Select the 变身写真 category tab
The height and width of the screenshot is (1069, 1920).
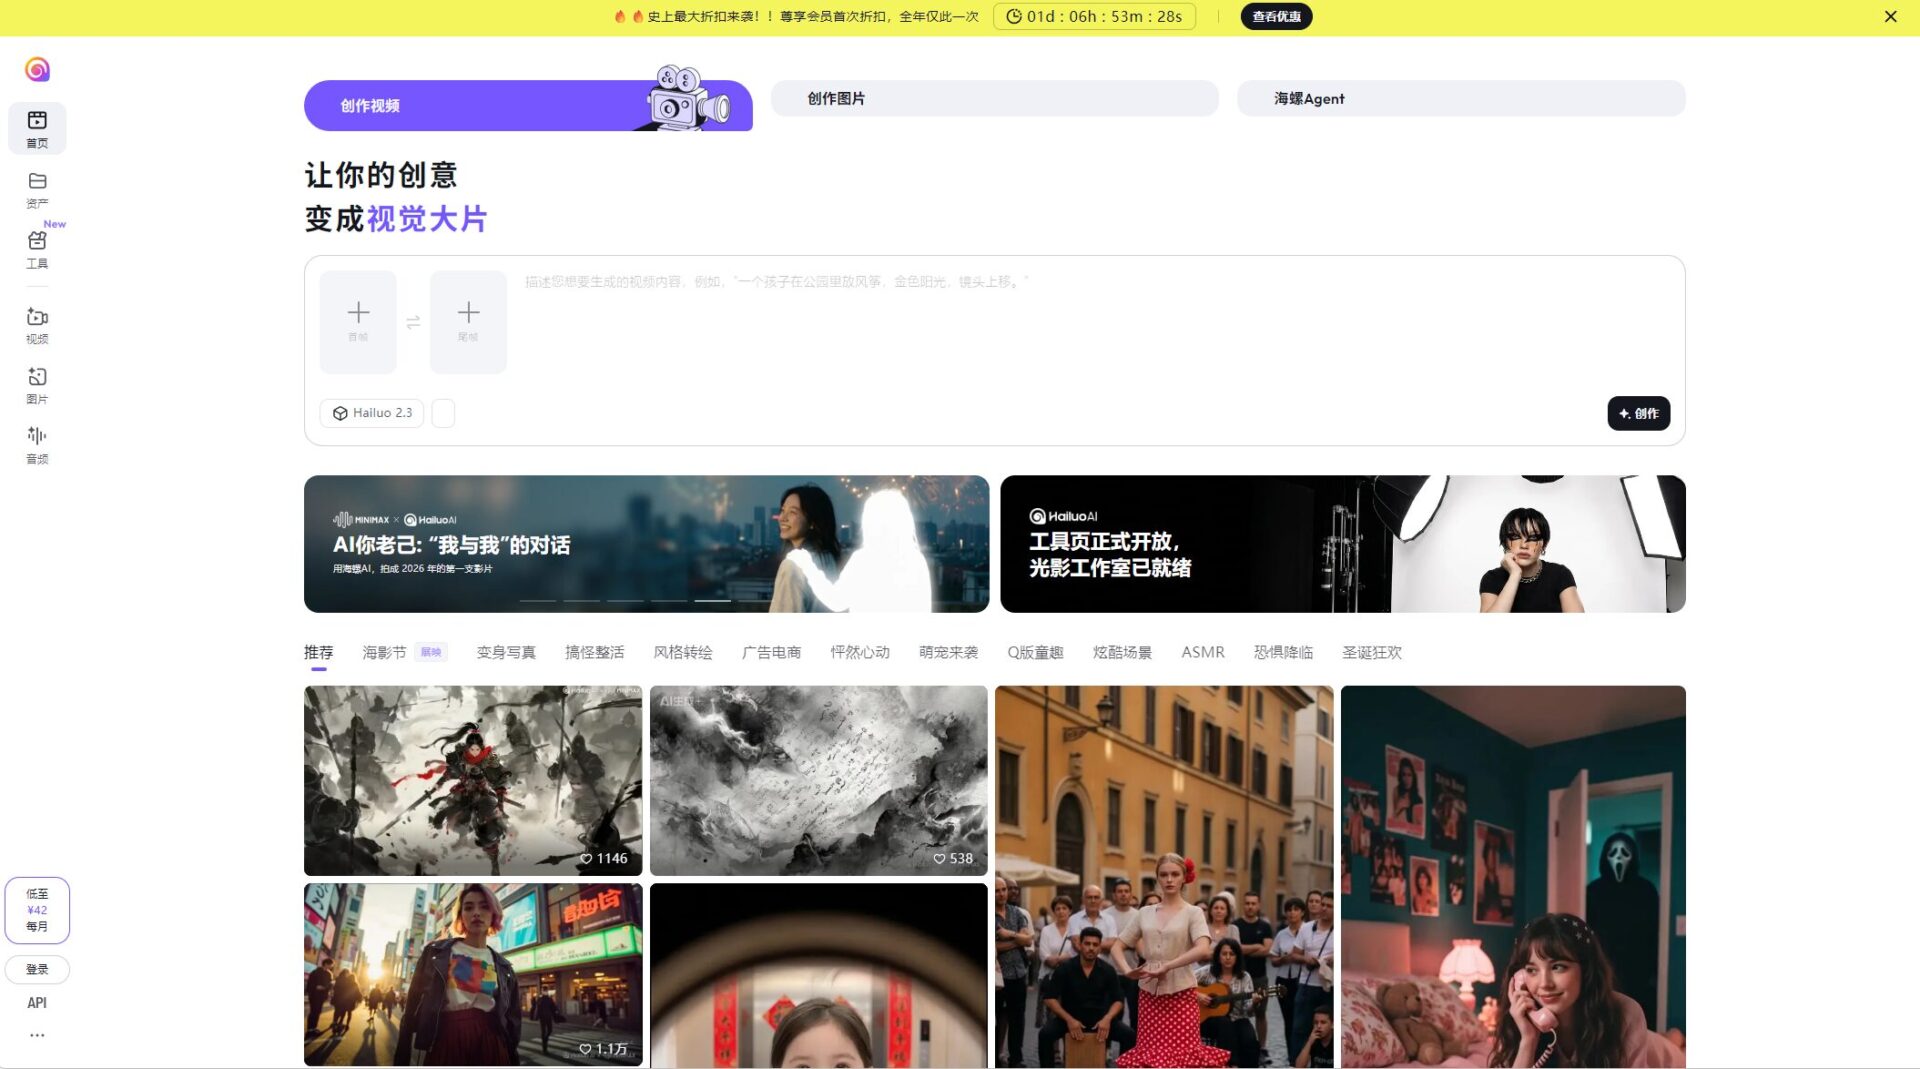[x=506, y=652]
